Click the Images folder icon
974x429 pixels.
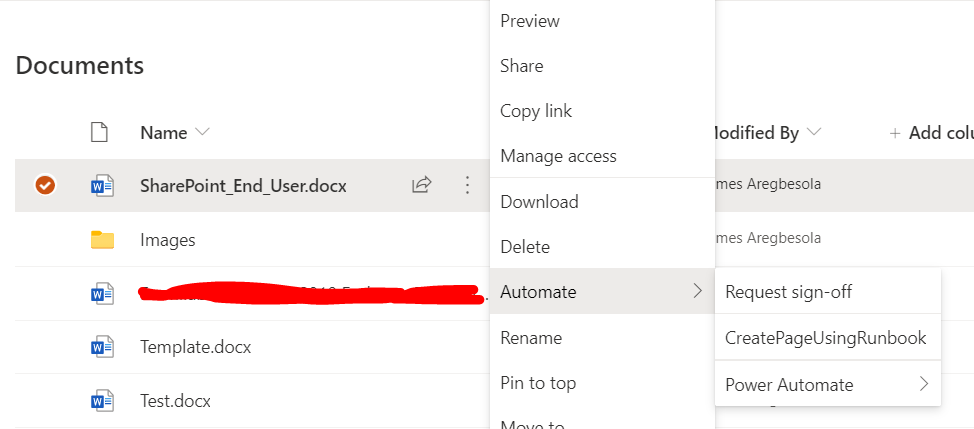(102, 240)
